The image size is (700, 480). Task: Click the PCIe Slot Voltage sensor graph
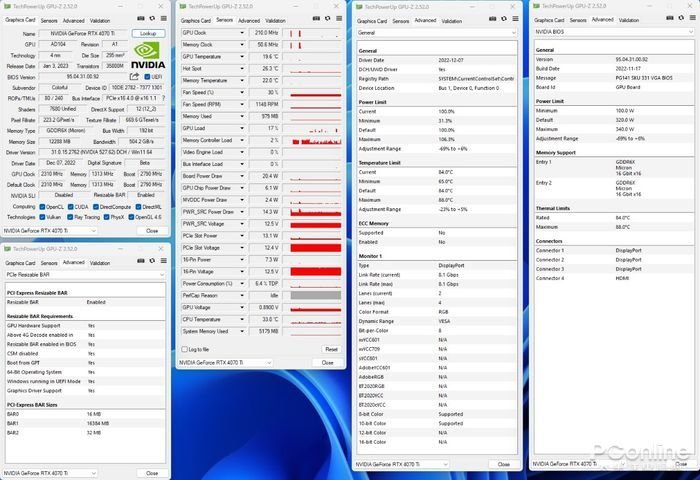coord(316,248)
